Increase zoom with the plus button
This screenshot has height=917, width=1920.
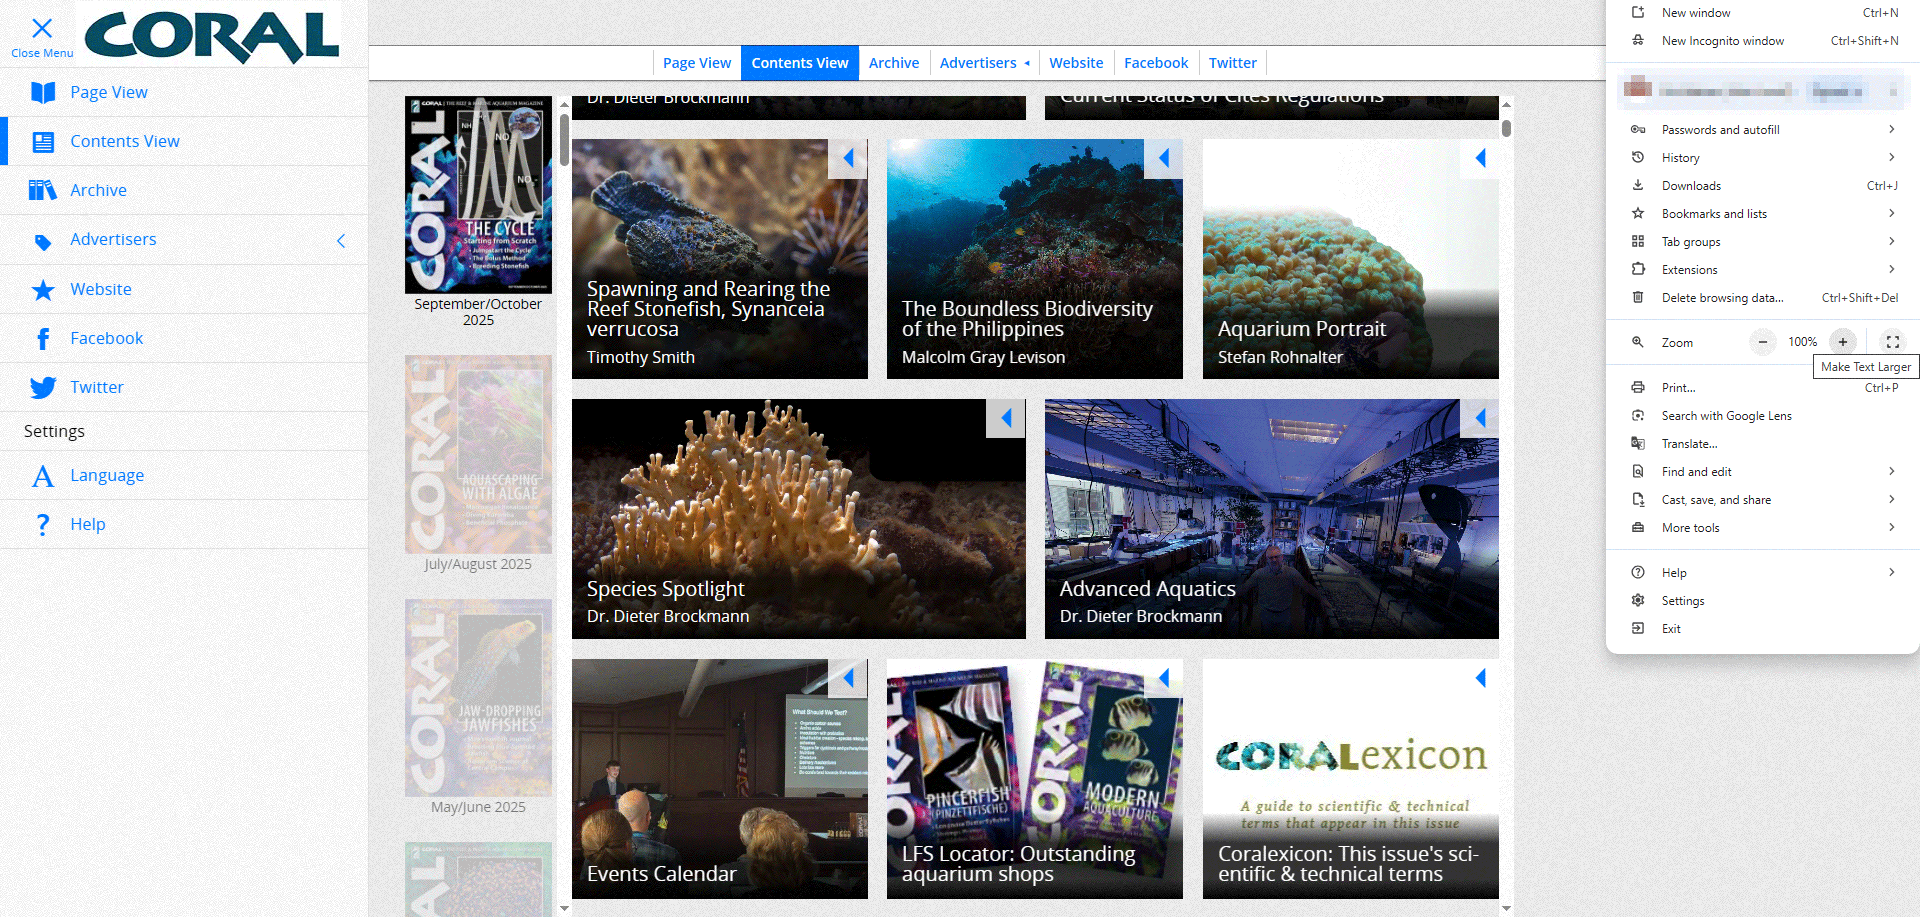pos(1842,342)
